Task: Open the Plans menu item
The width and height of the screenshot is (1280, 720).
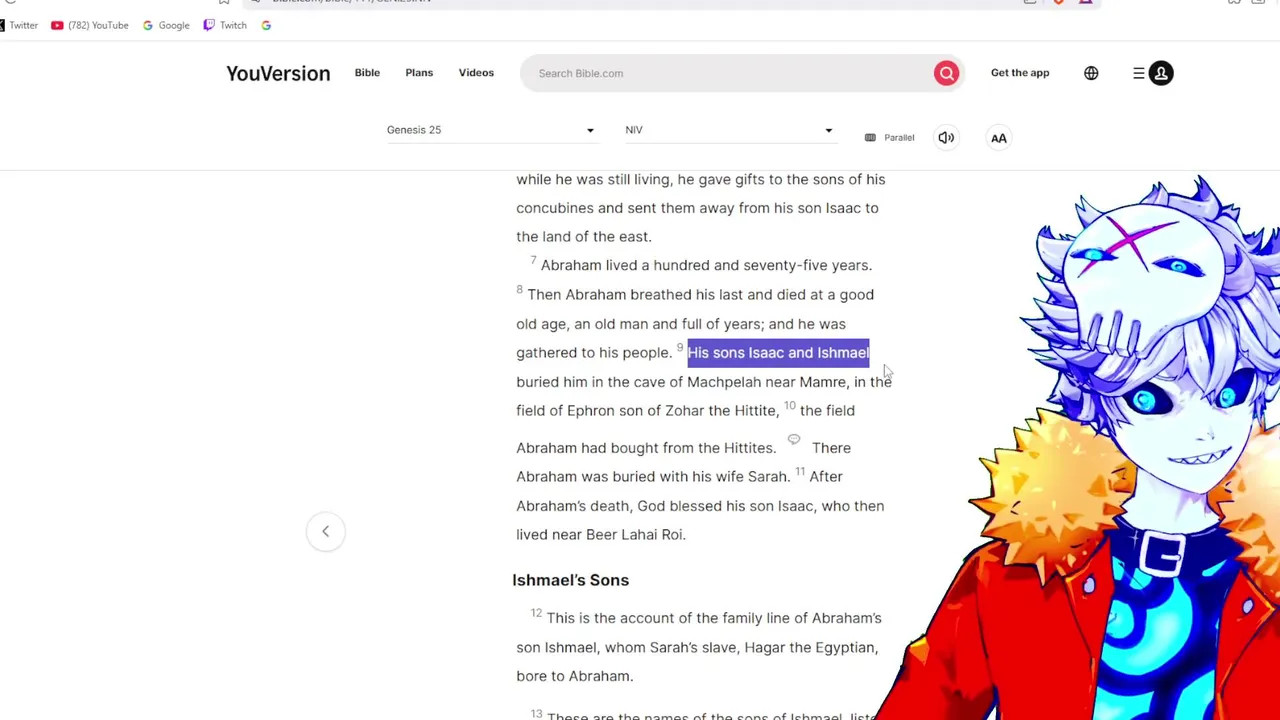Action: (419, 73)
